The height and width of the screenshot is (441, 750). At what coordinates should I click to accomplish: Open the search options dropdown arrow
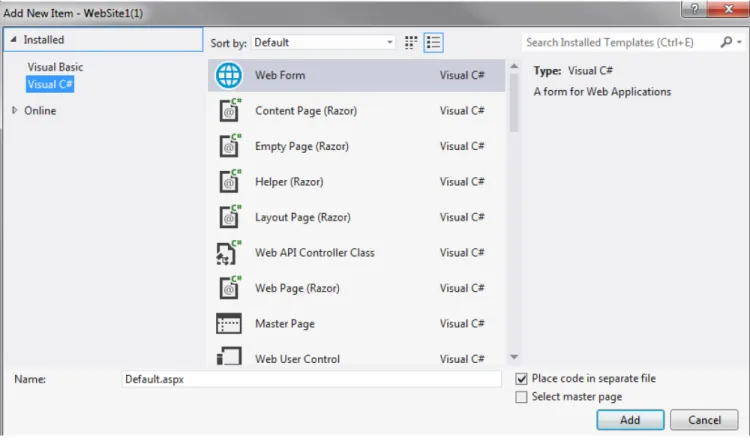(739, 42)
